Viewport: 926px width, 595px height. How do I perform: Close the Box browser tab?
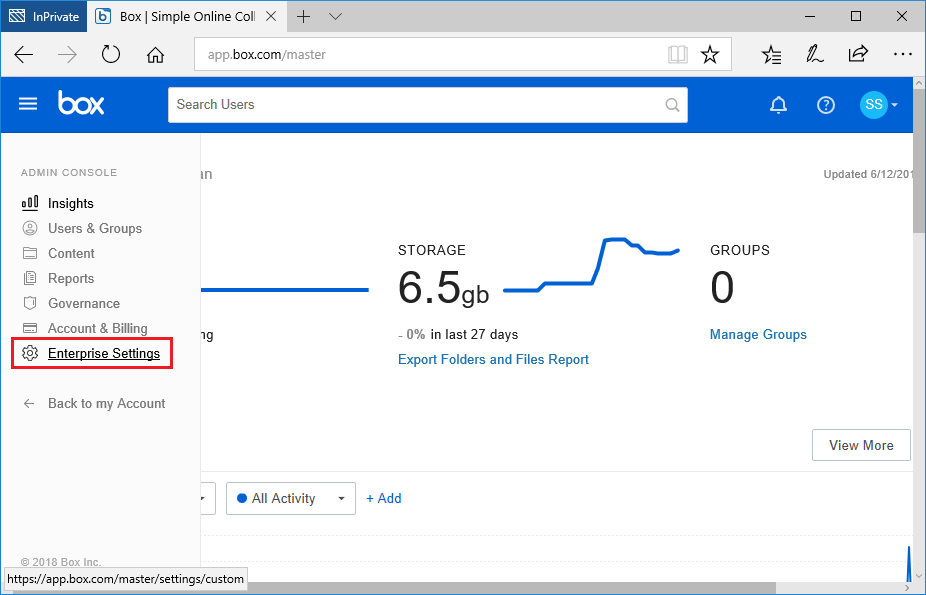click(x=271, y=17)
